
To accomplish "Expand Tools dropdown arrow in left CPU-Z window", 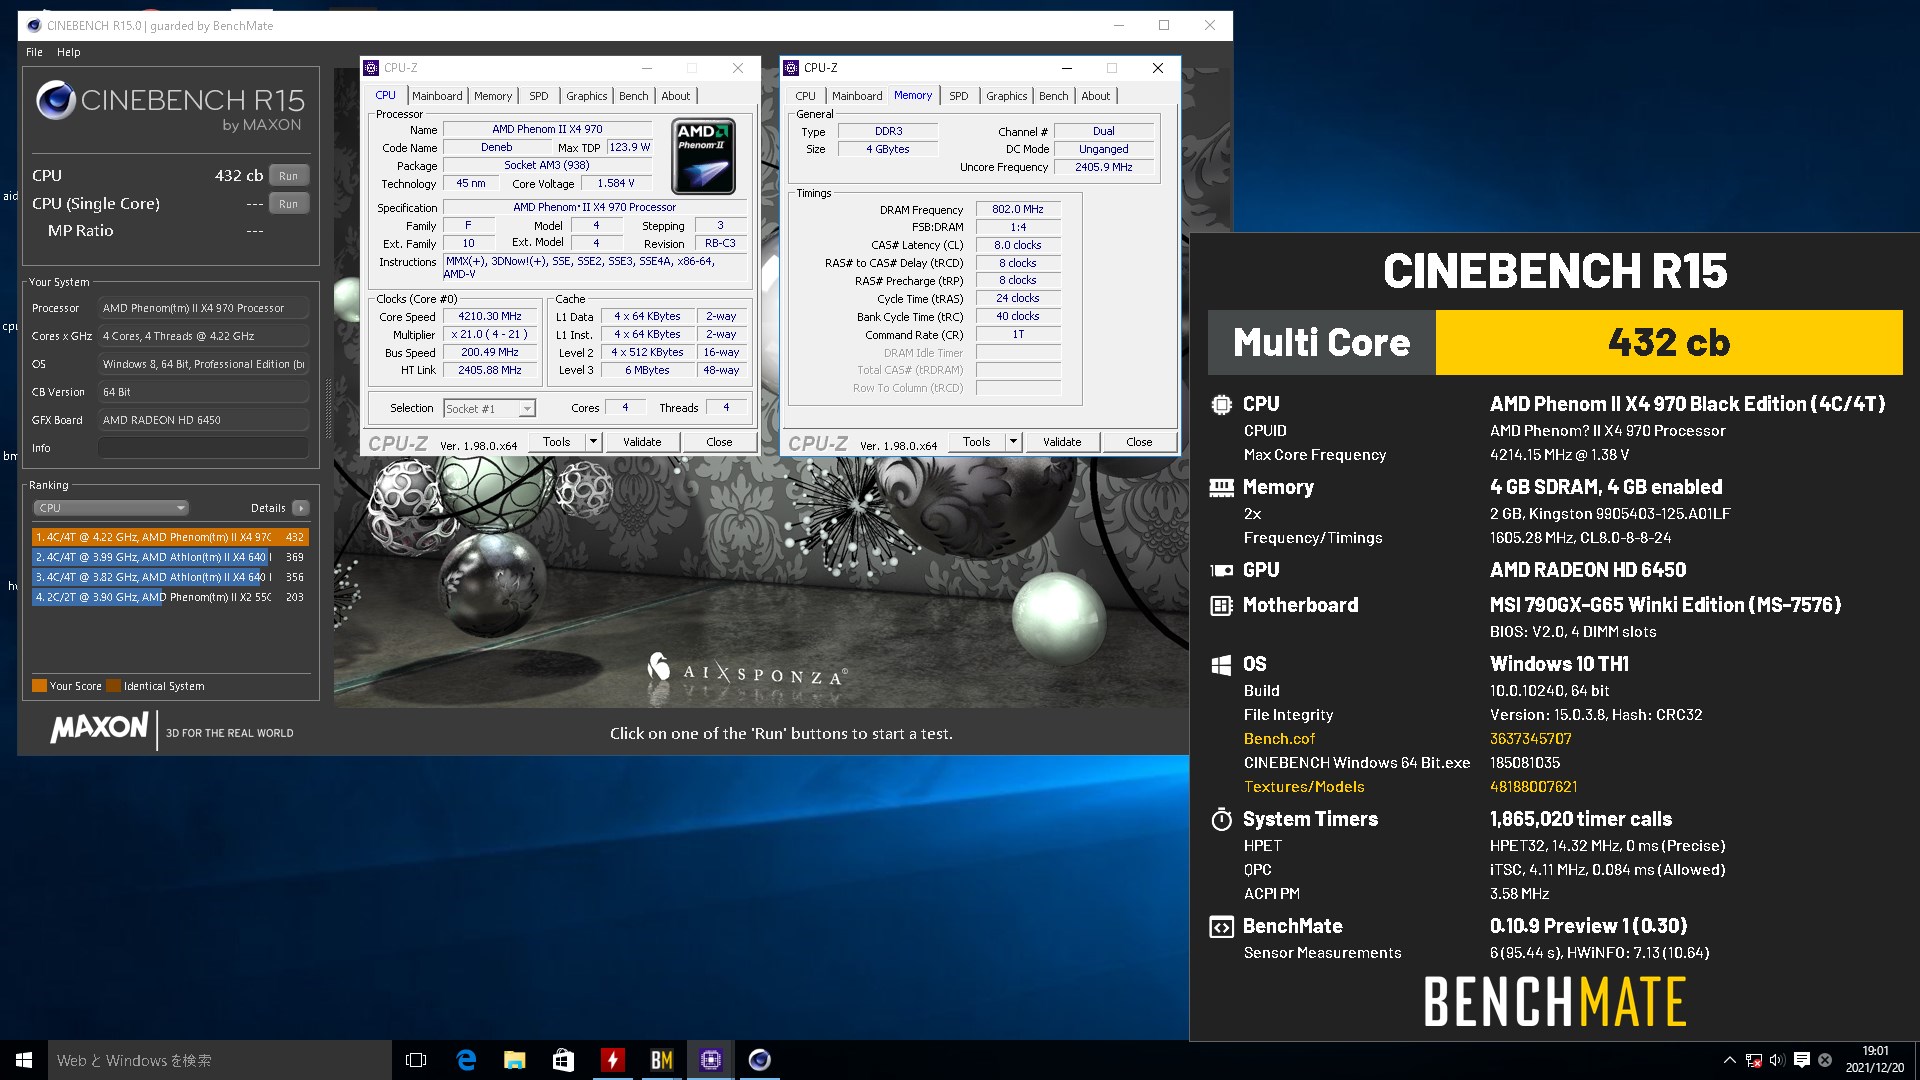I will pyautogui.click(x=593, y=442).
